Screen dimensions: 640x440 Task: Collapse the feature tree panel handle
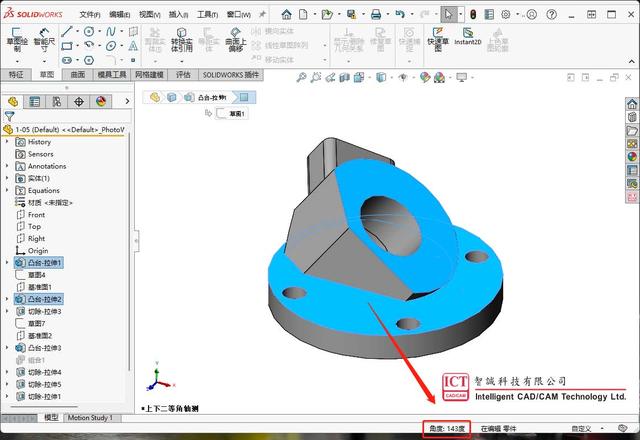(136, 240)
